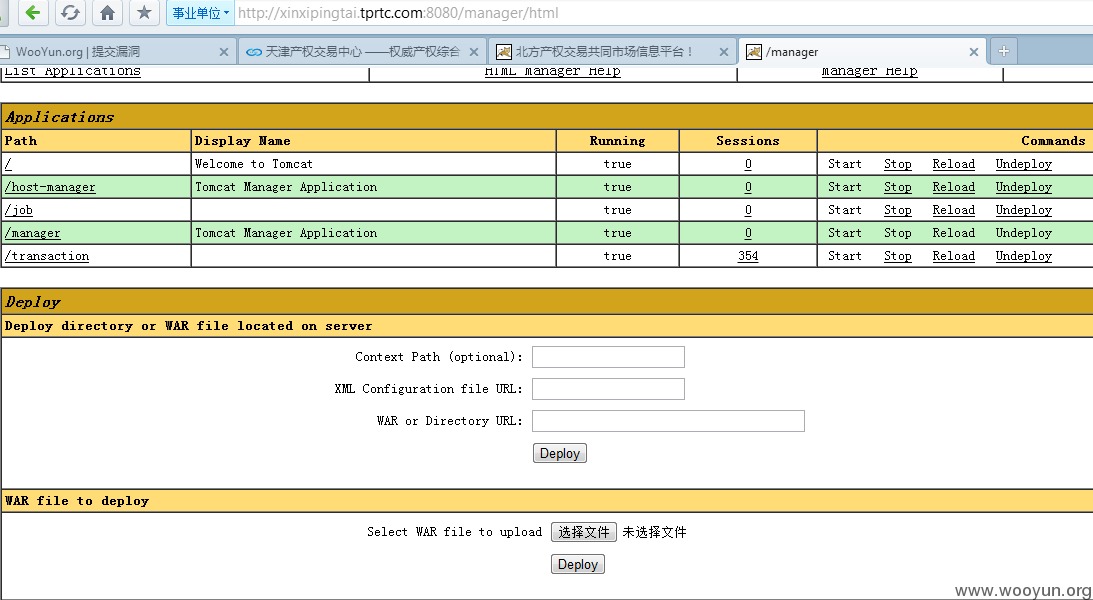Click the List Applications link
This screenshot has height=600, width=1093.
(72, 71)
